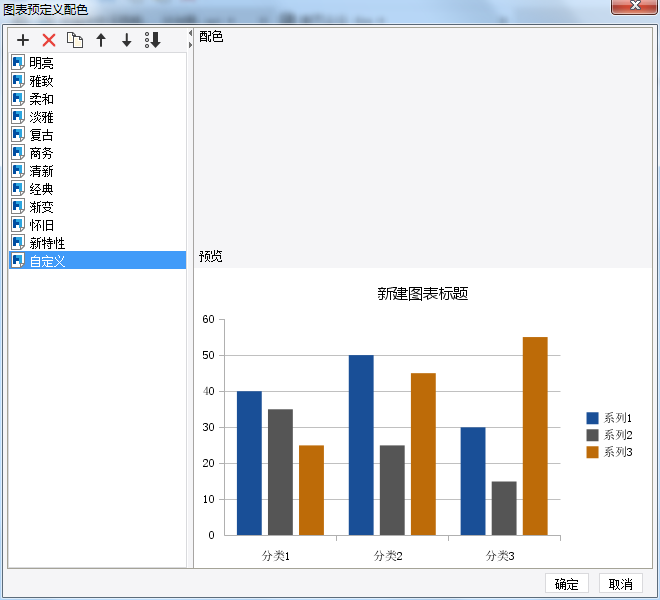Viewport: 660px width, 600px height.
Task: Select the 渐变 color scheme
Action: click(x=98, y=207)
